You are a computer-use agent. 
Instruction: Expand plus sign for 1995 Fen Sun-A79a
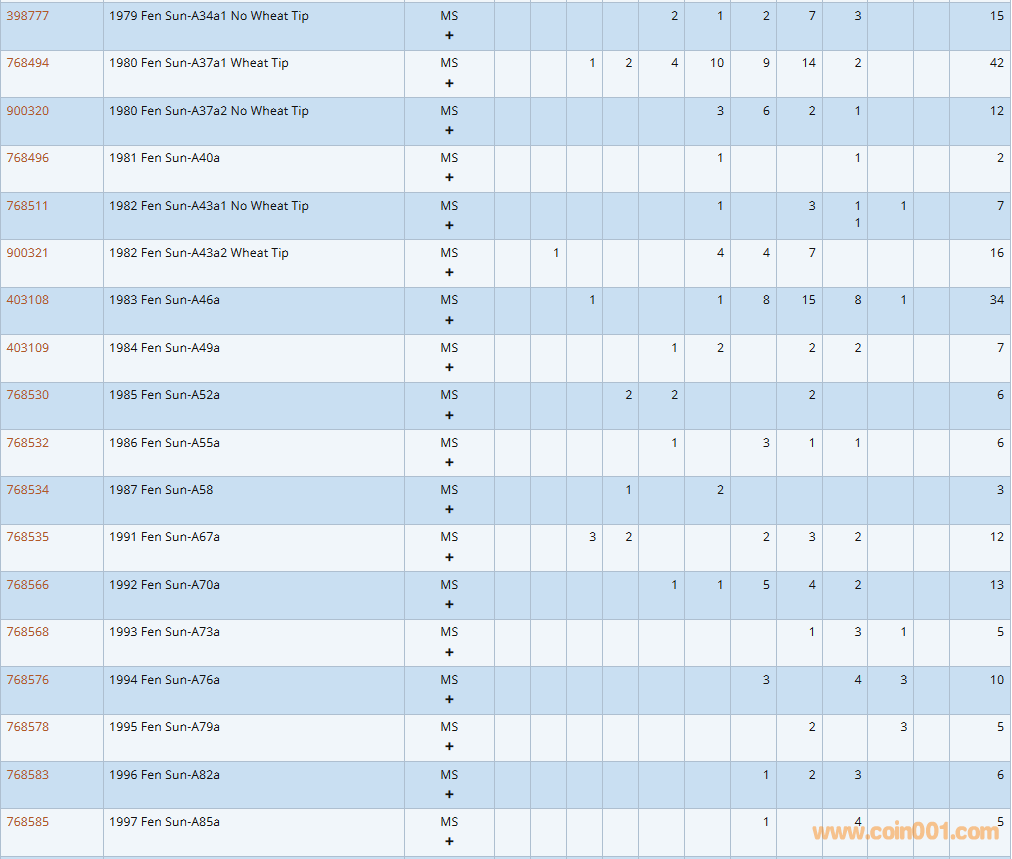tap(449, 747)
